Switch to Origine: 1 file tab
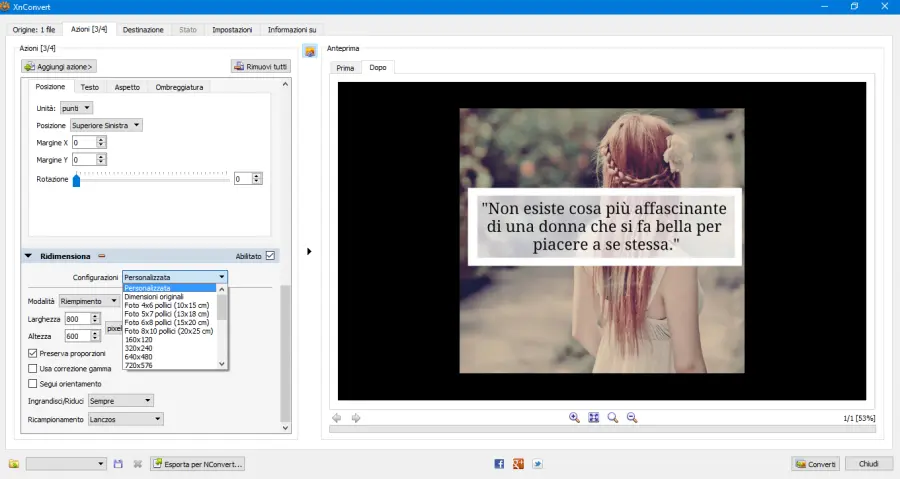The width and height of the screenshot is (900, 479). [34, 30]
